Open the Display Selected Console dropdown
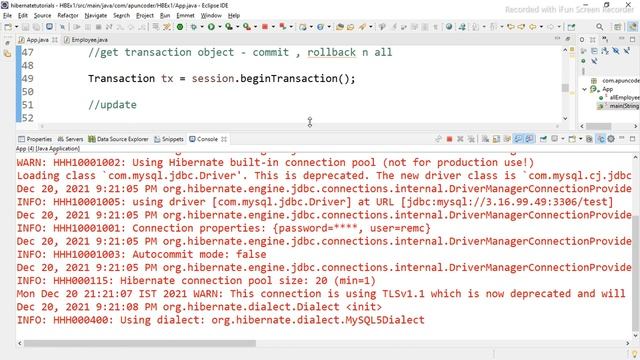The height and width of the screenshot is (360, 640). (x=563, y=139)
